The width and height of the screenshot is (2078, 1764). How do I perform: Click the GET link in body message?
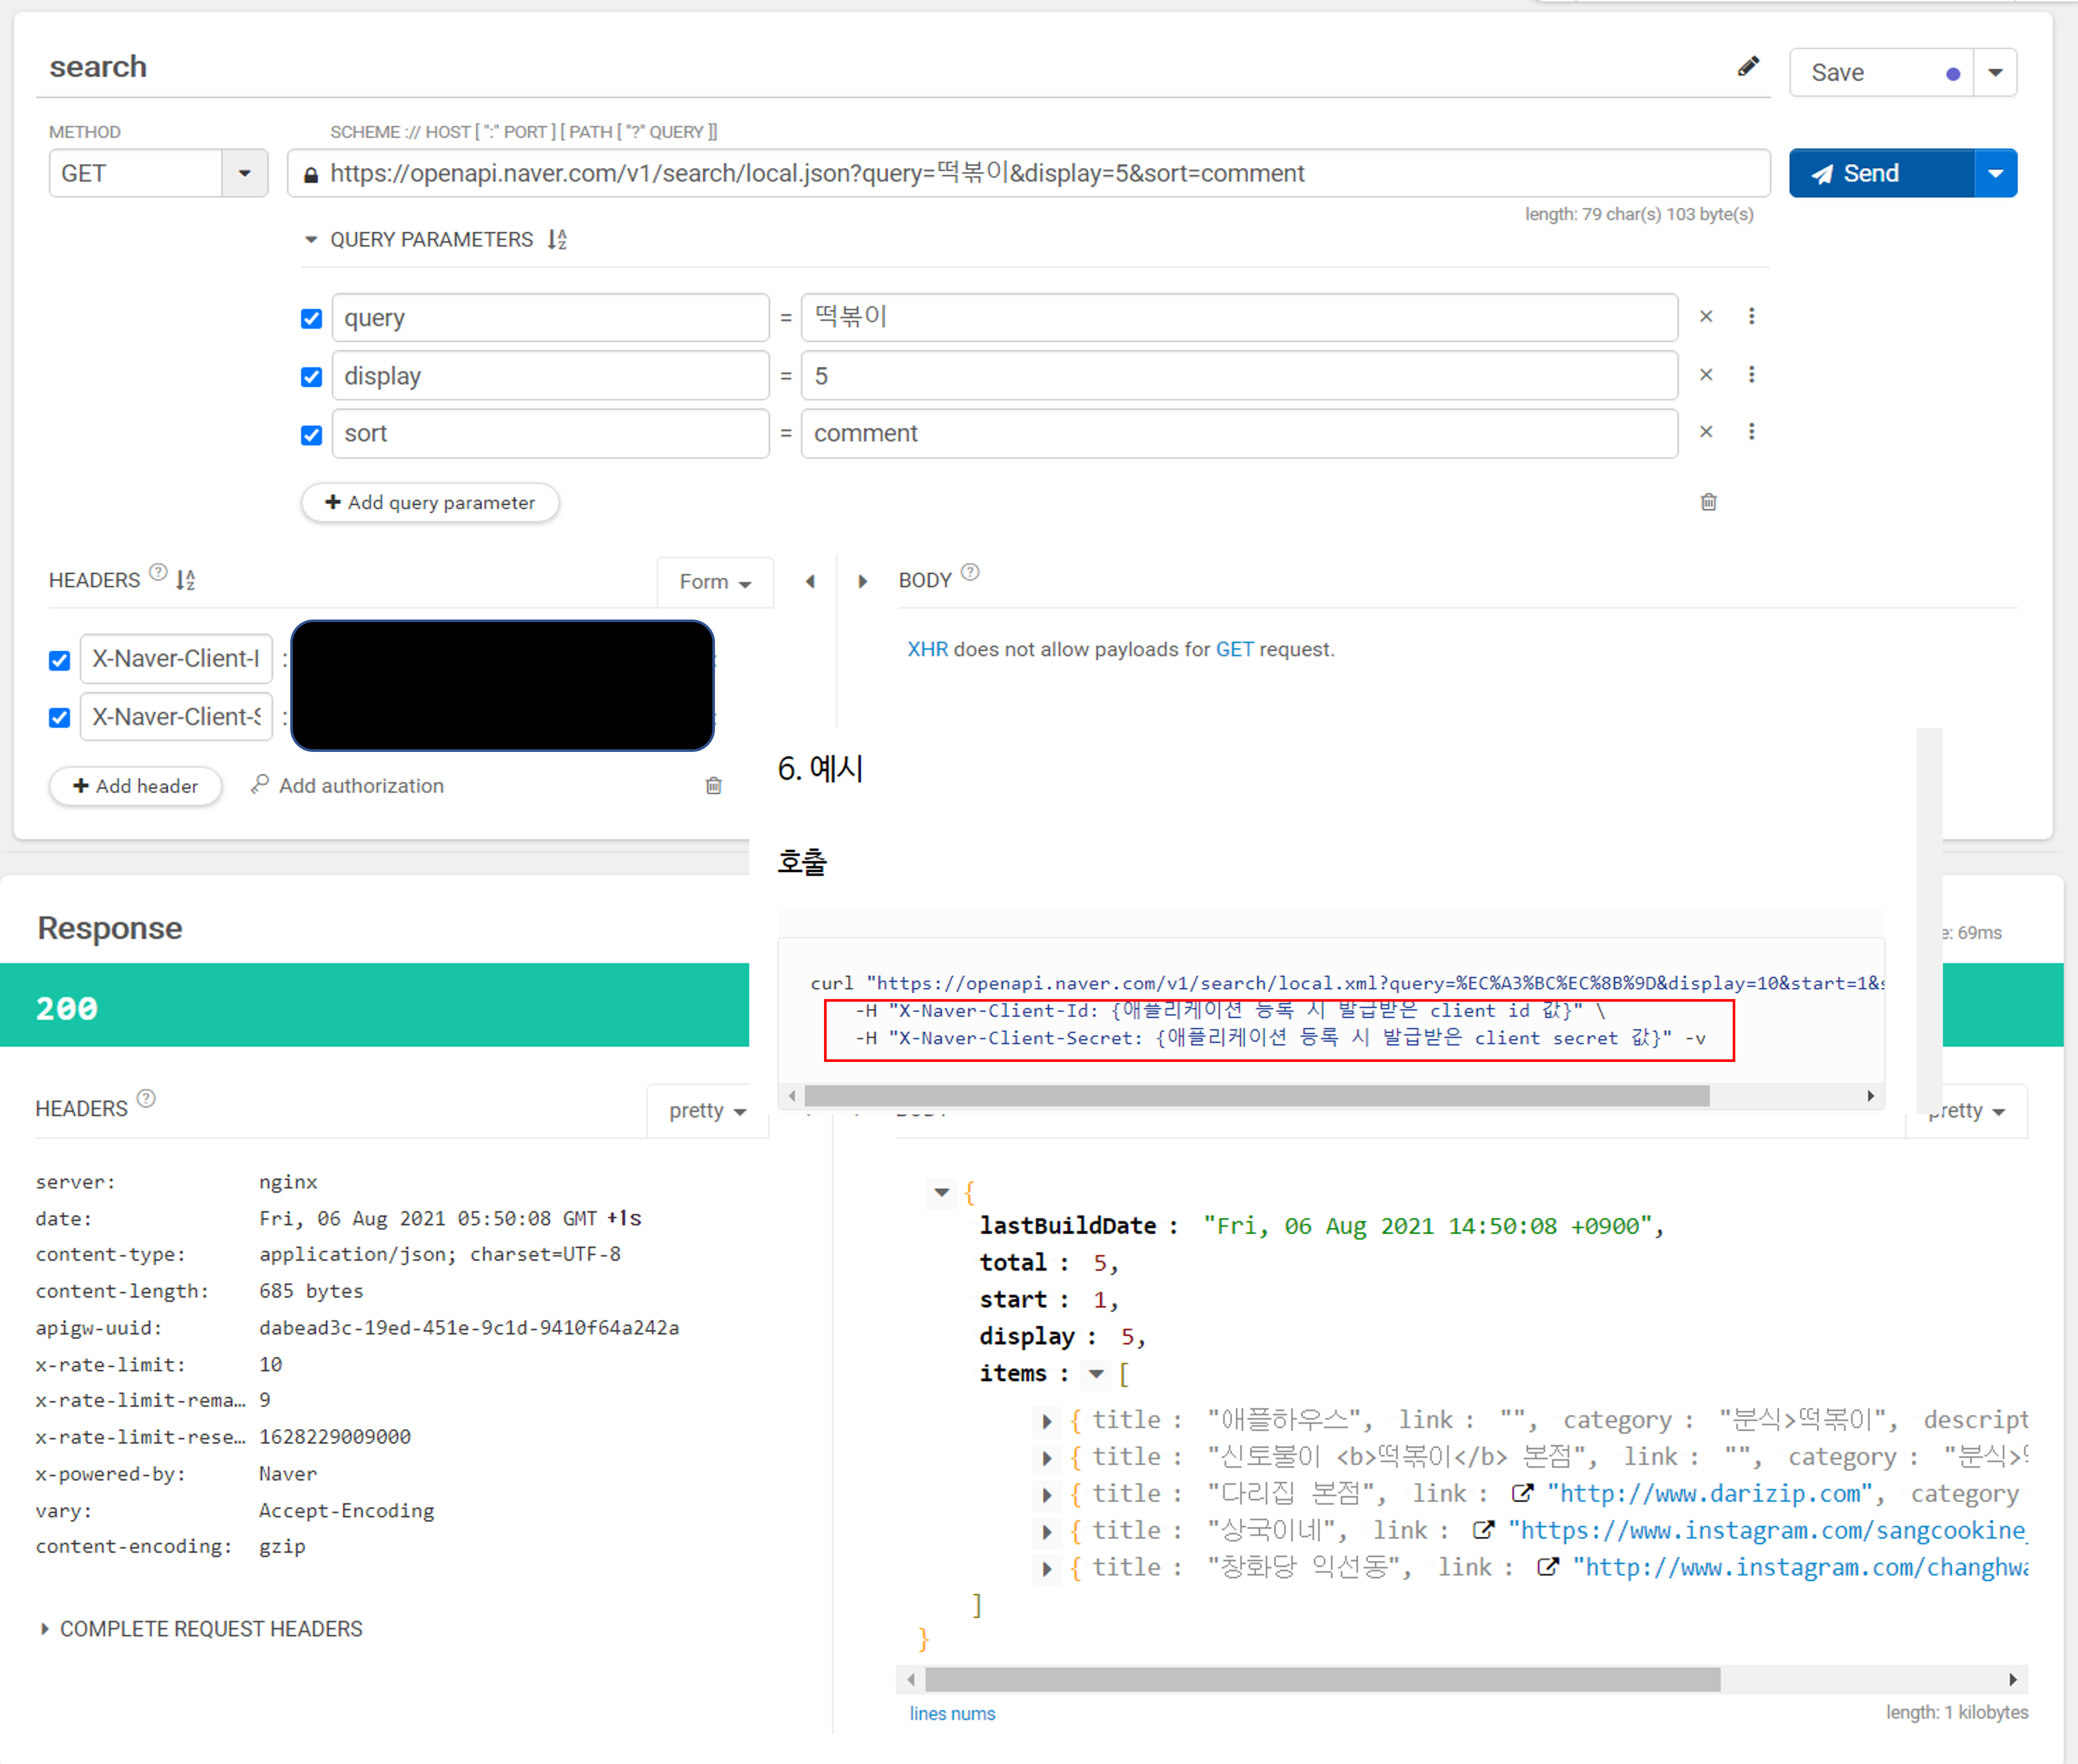1234,649
